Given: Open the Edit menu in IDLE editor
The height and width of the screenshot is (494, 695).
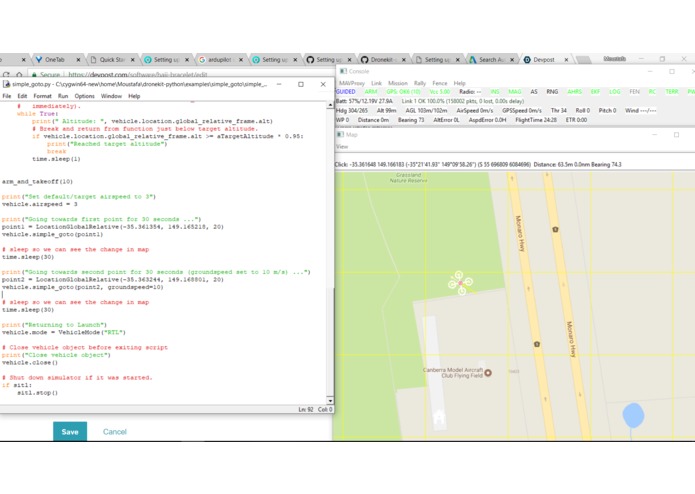Looking at the screenshot, I should [x=22, y=96].
